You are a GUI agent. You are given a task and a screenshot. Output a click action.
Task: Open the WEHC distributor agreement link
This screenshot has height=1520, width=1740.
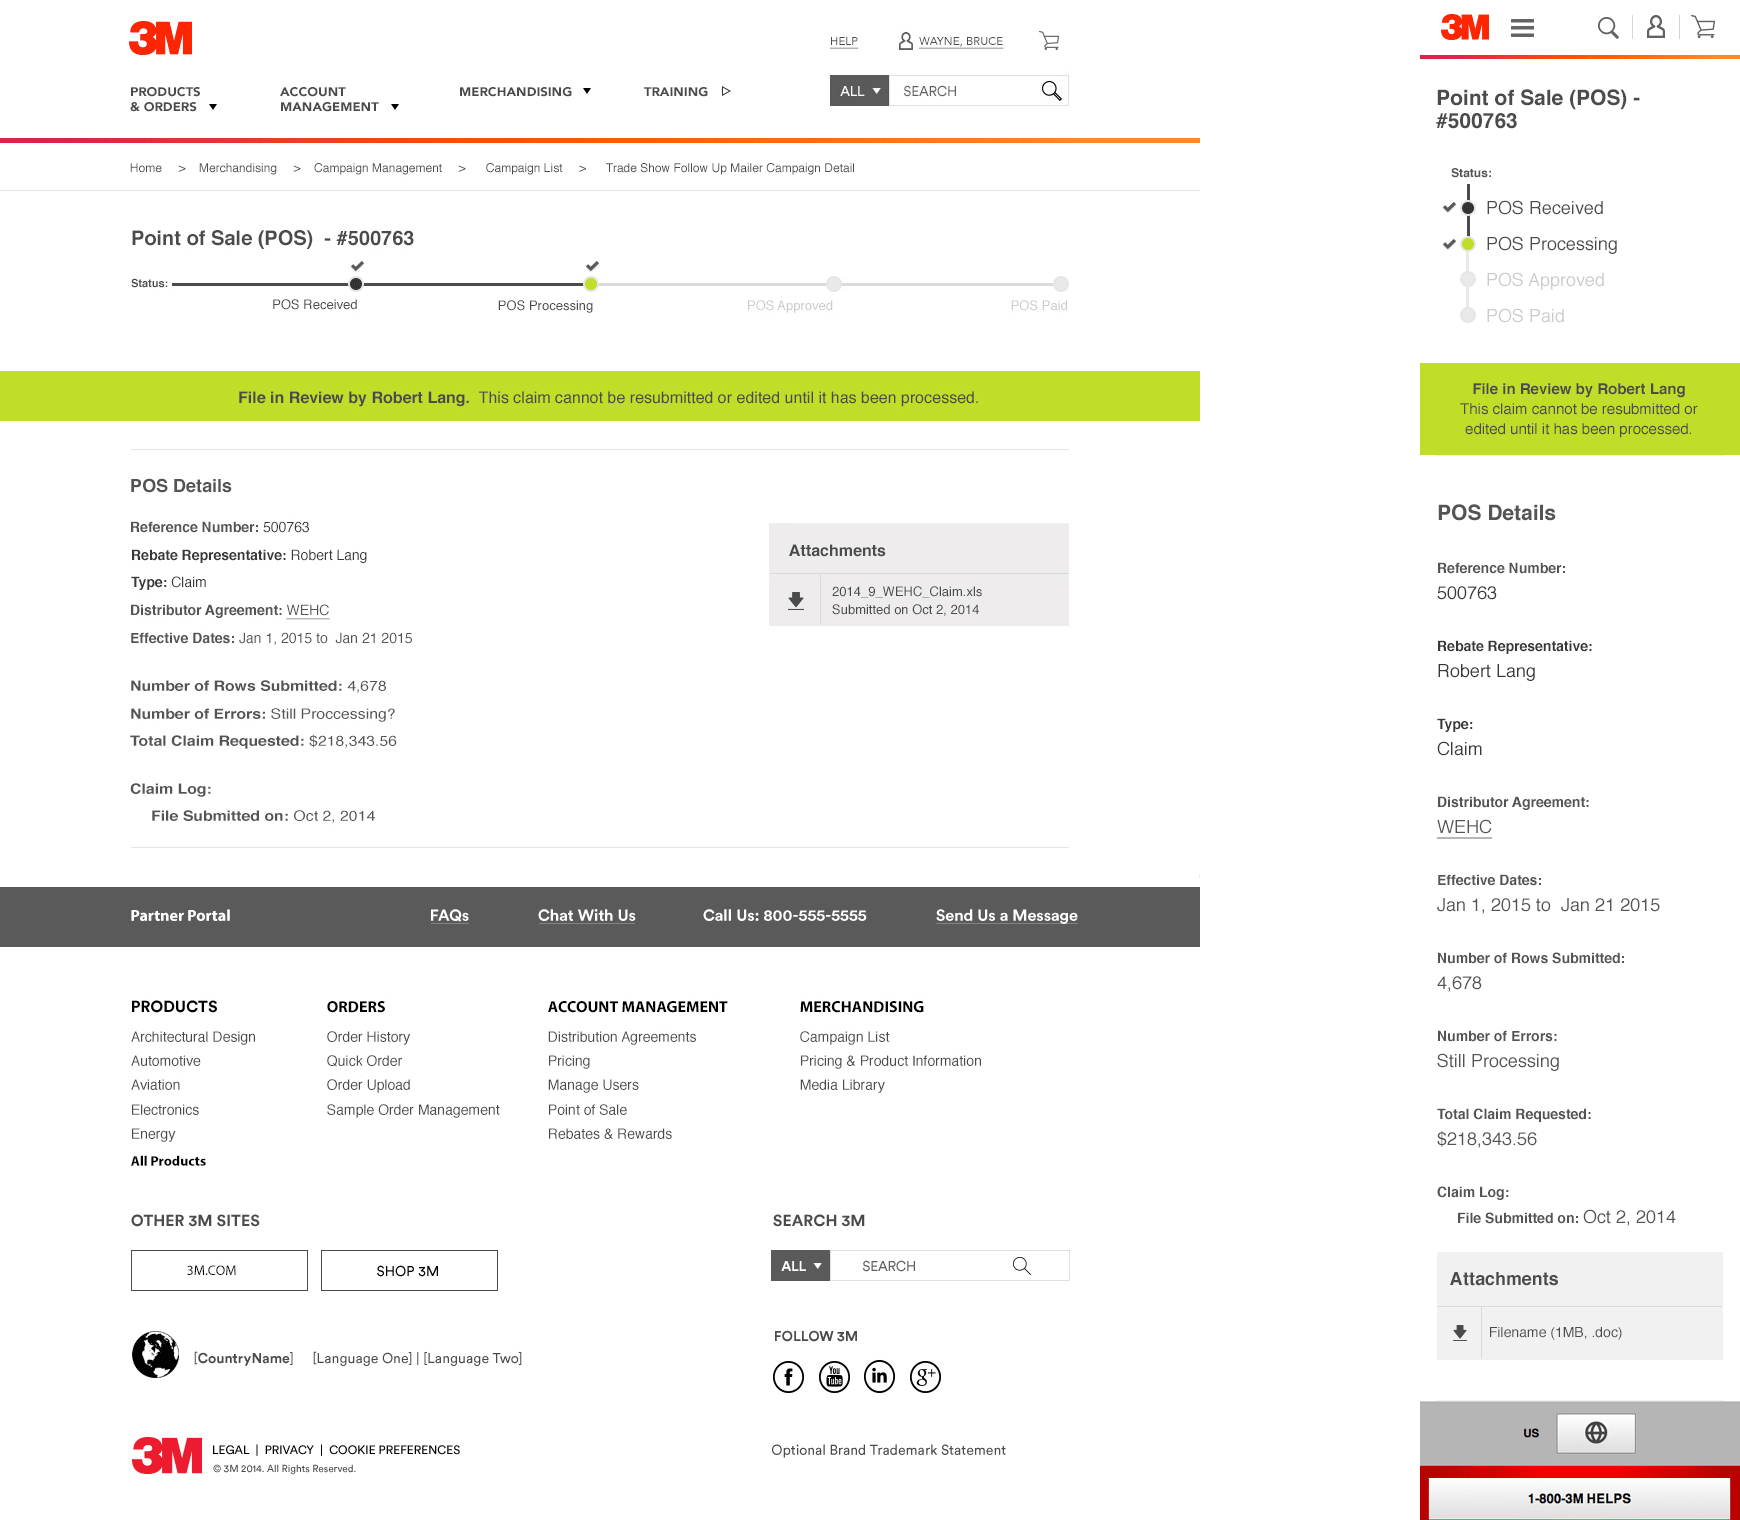click(x=308, y=610)
